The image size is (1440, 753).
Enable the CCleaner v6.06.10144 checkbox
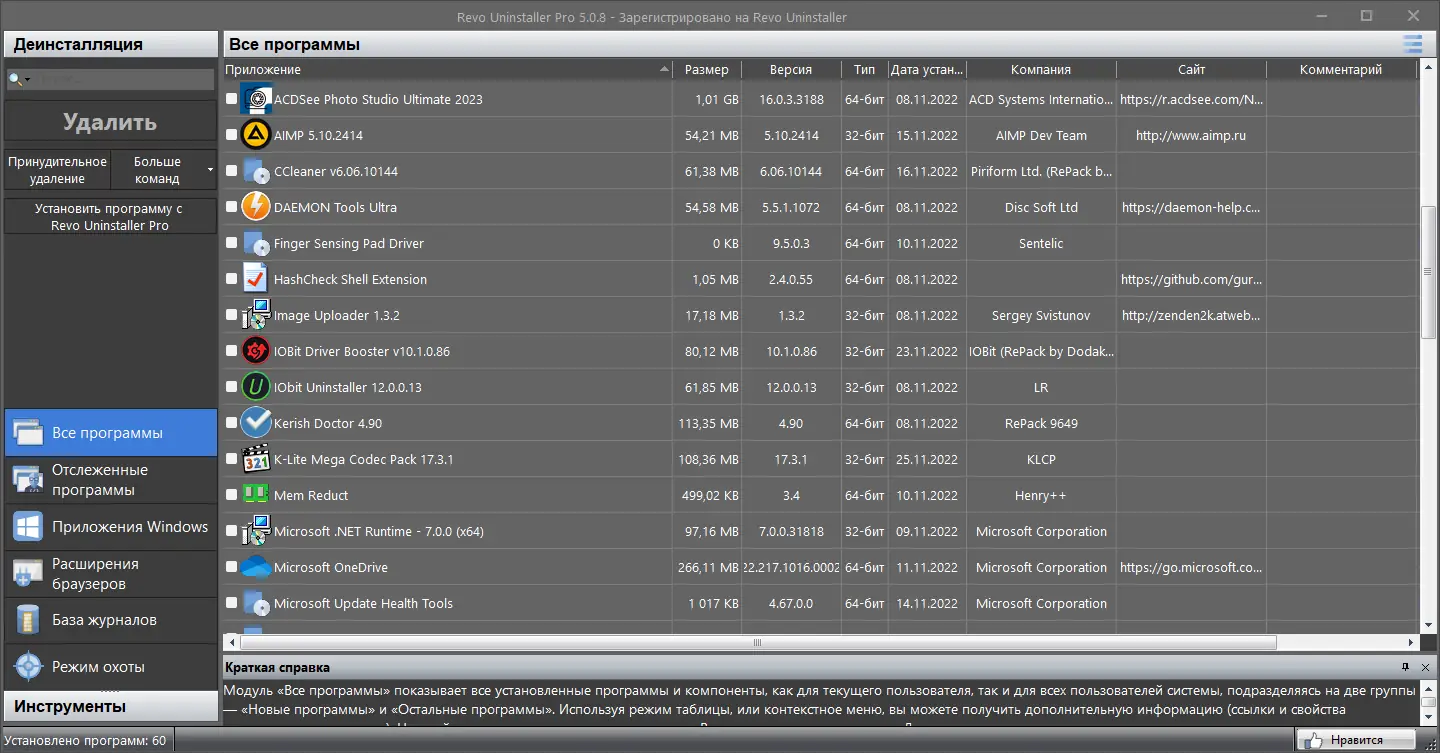pyautogui.click(x=232, y=171)
